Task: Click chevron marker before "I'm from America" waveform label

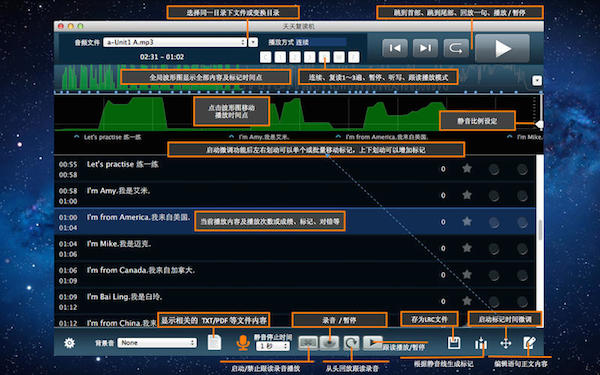Action: (x=338, y=137)
